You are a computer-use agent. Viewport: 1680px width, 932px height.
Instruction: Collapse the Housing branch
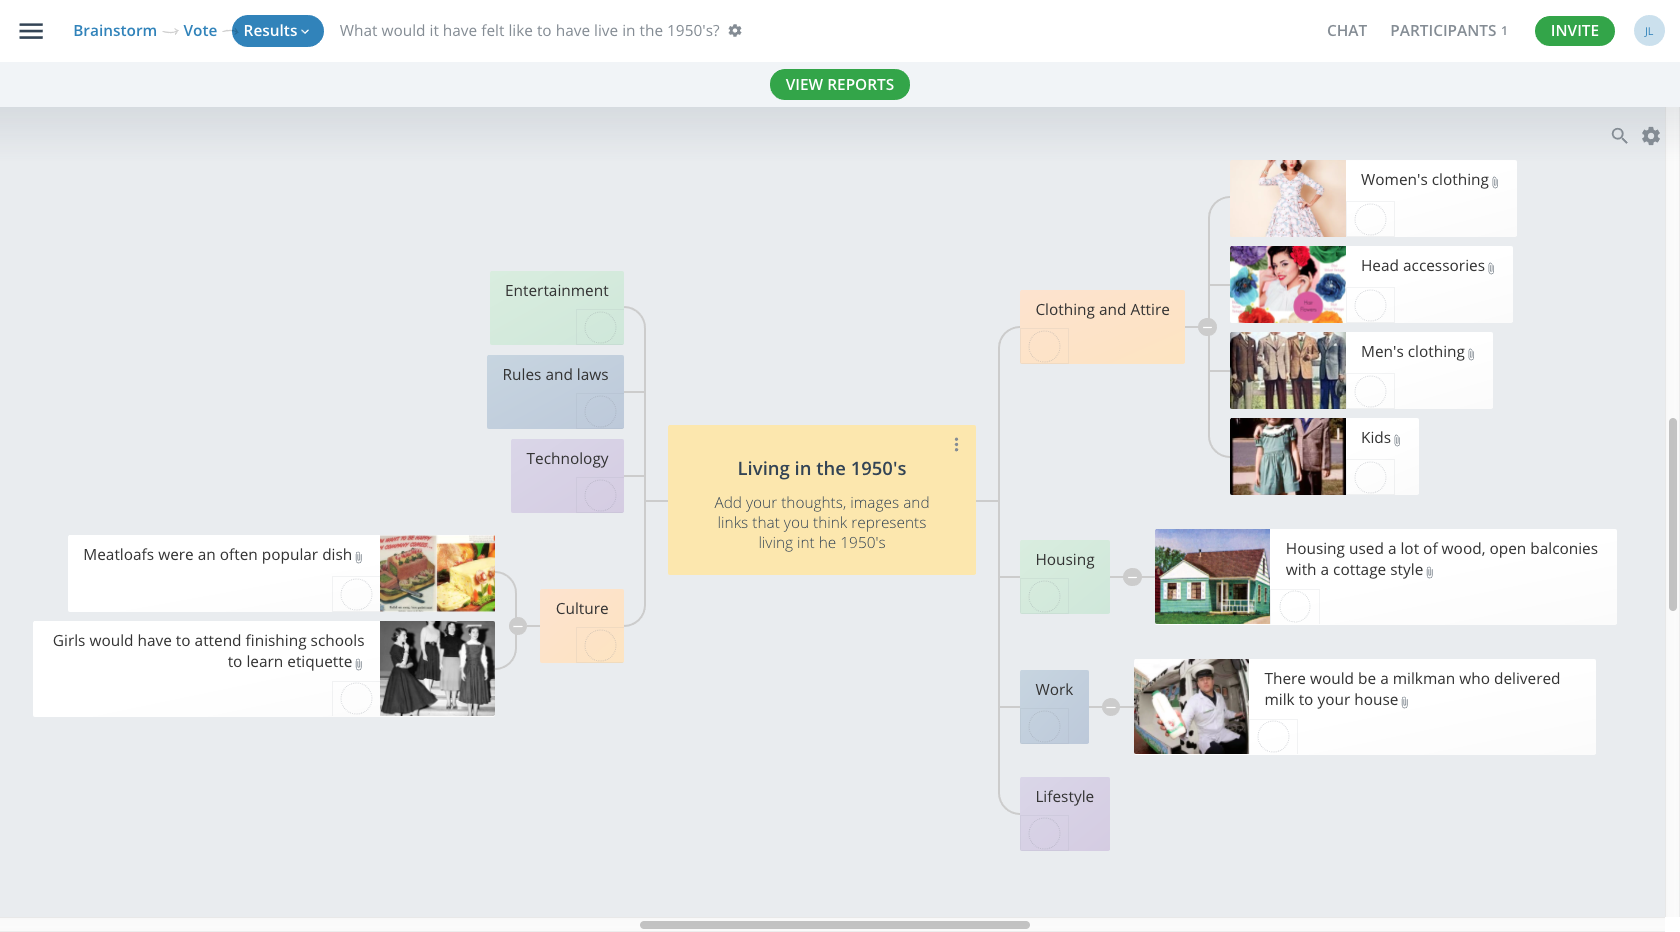point(1133,576)
